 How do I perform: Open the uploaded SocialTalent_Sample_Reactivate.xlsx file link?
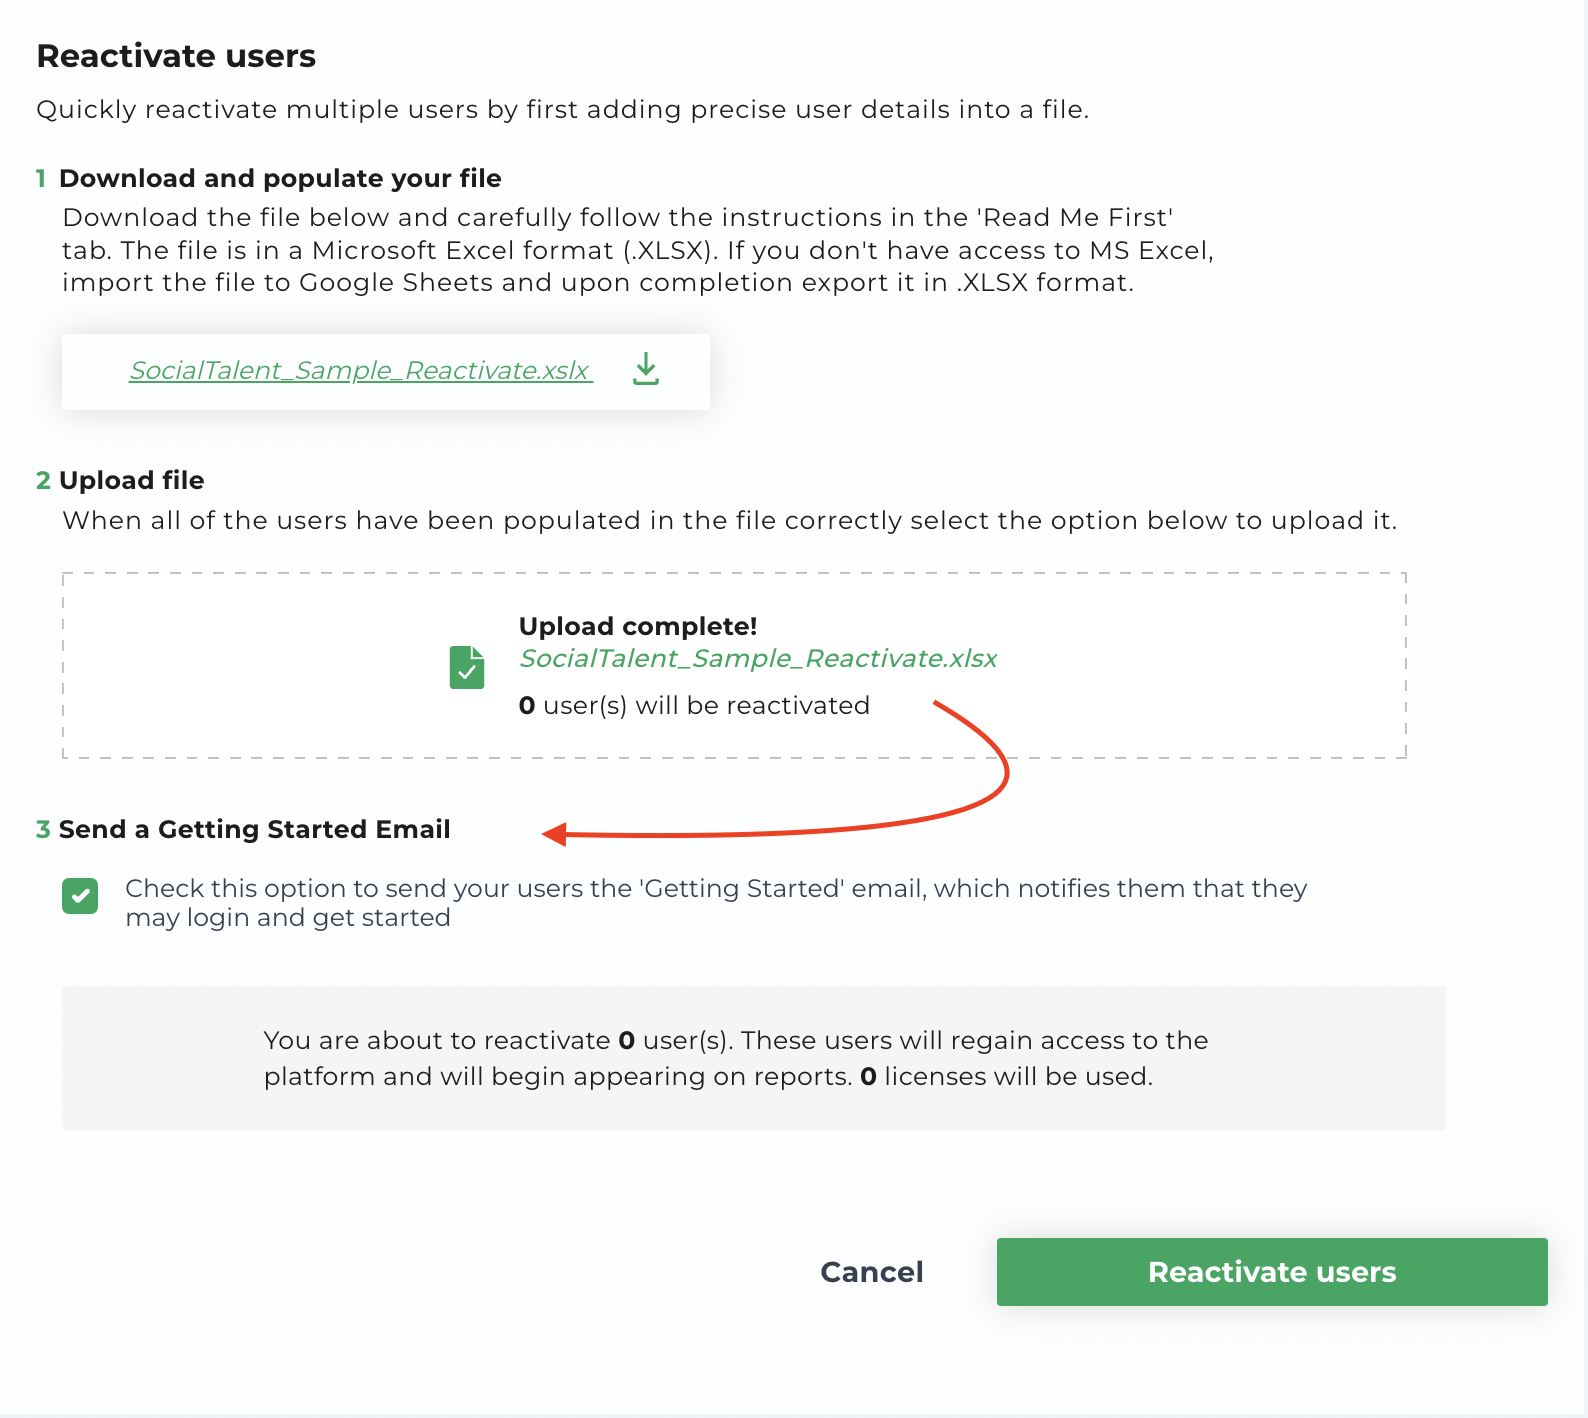pos(758,658)
